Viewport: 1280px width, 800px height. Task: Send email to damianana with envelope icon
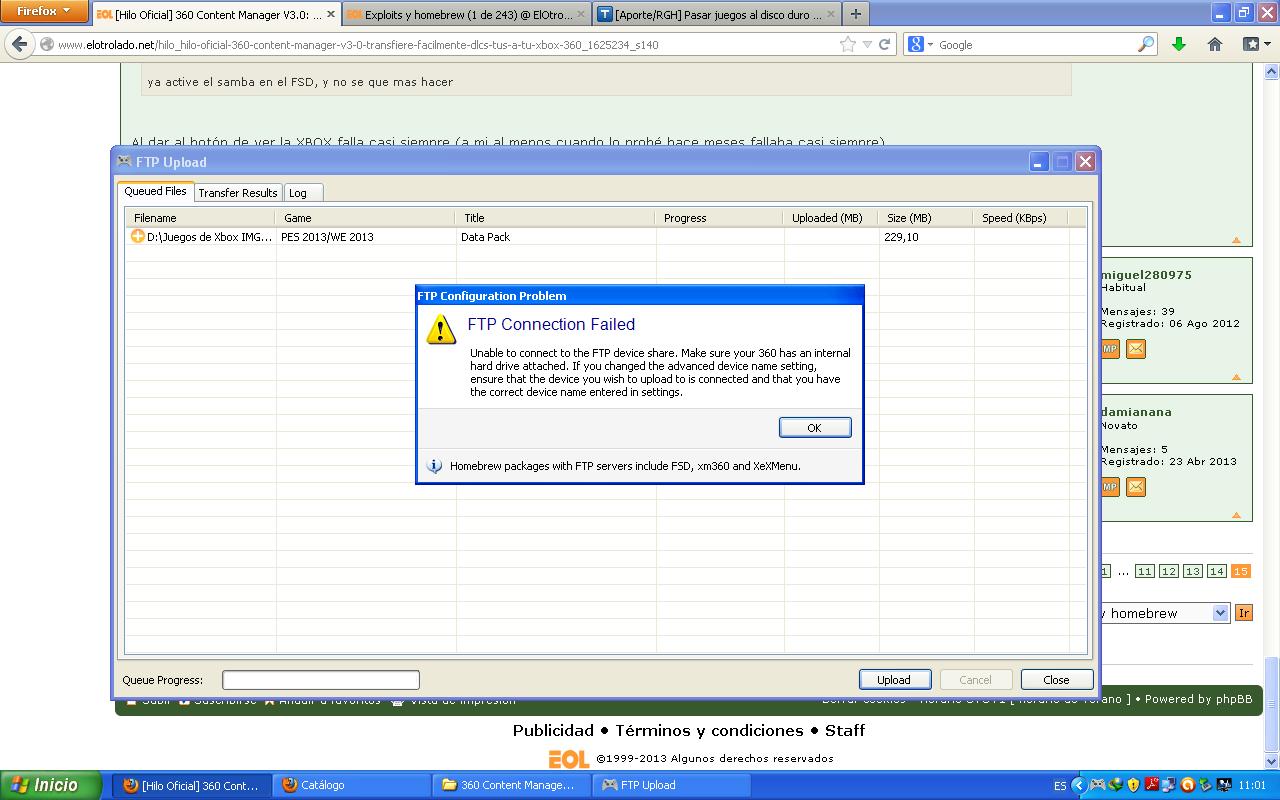(1135, 487)
